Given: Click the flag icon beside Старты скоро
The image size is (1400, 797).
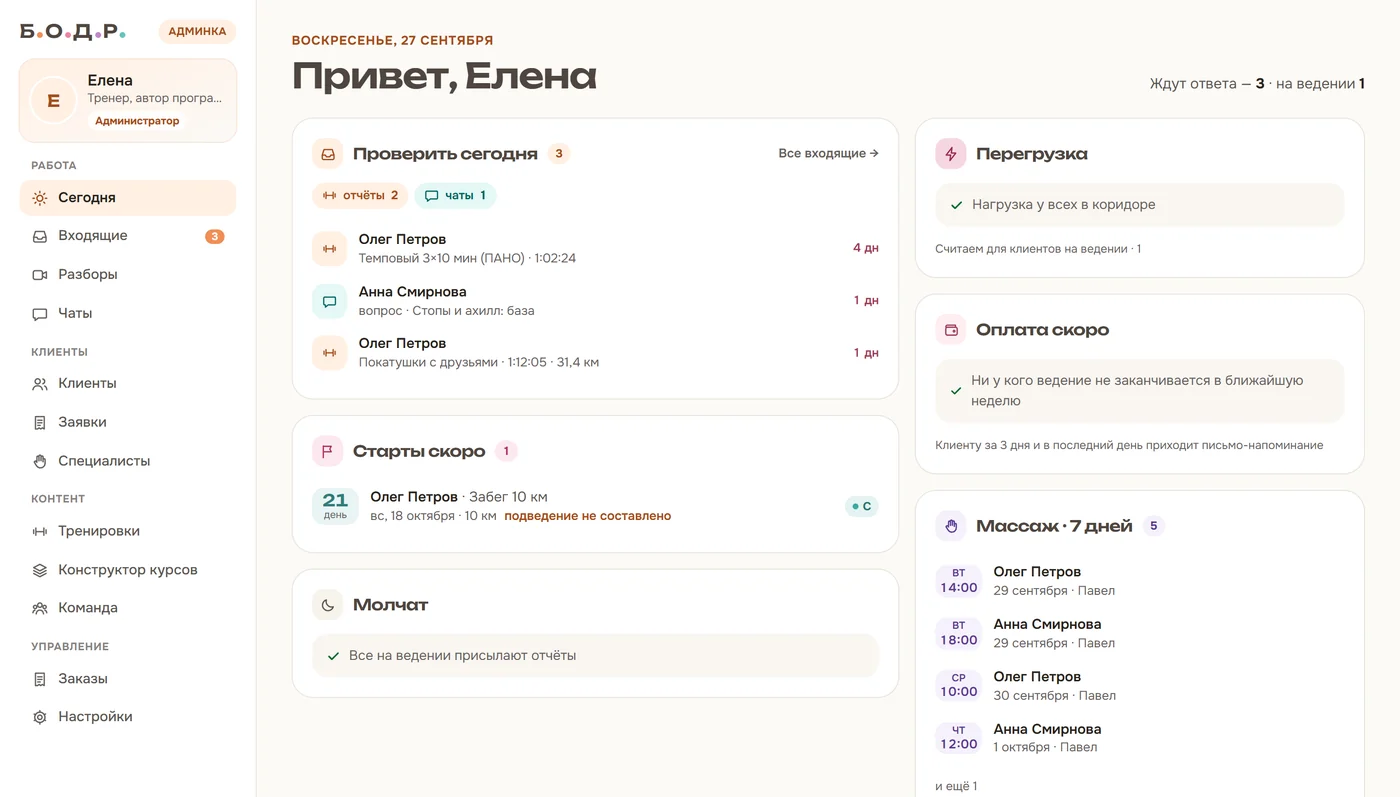Looking at the screenshot, I should [327, 451].
